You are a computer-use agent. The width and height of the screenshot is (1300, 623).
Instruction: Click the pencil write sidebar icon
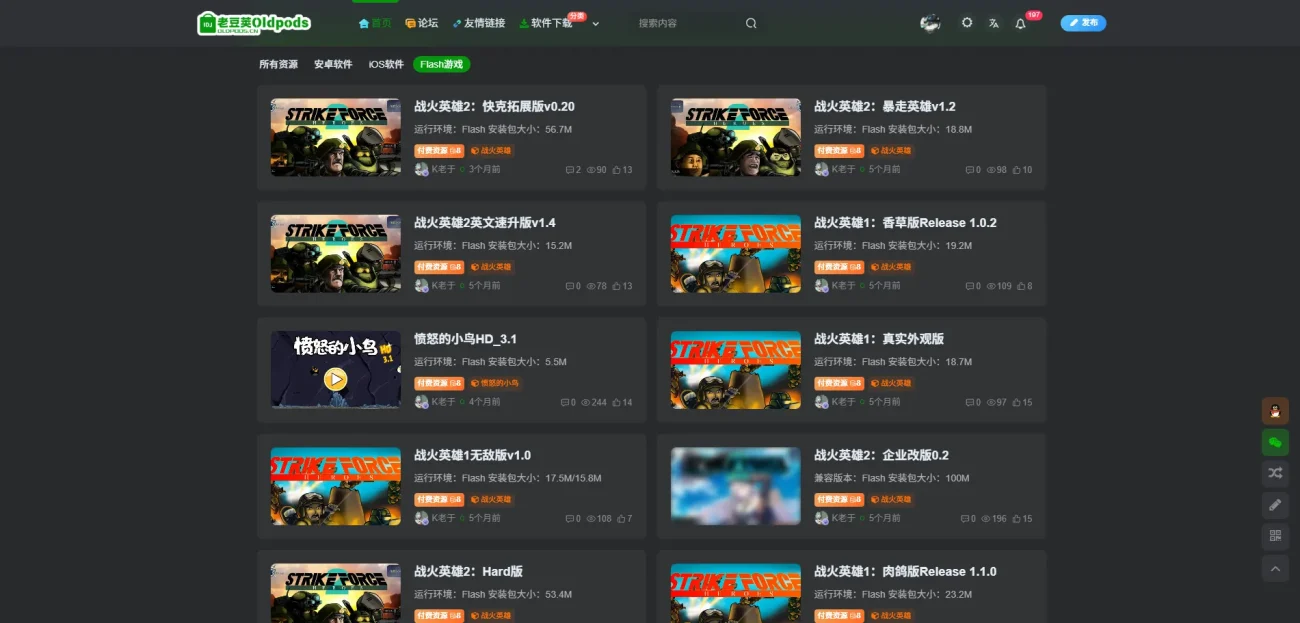(1275, 505)
